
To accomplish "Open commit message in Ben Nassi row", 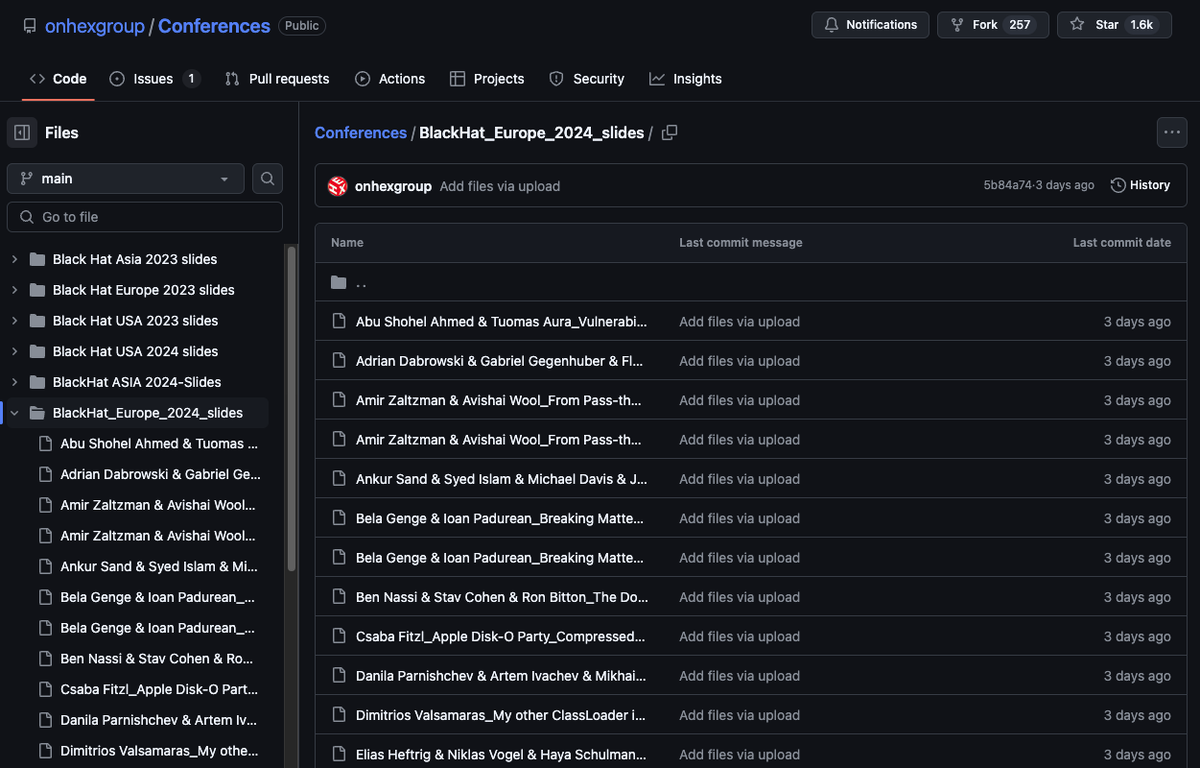I will point(740,597).
